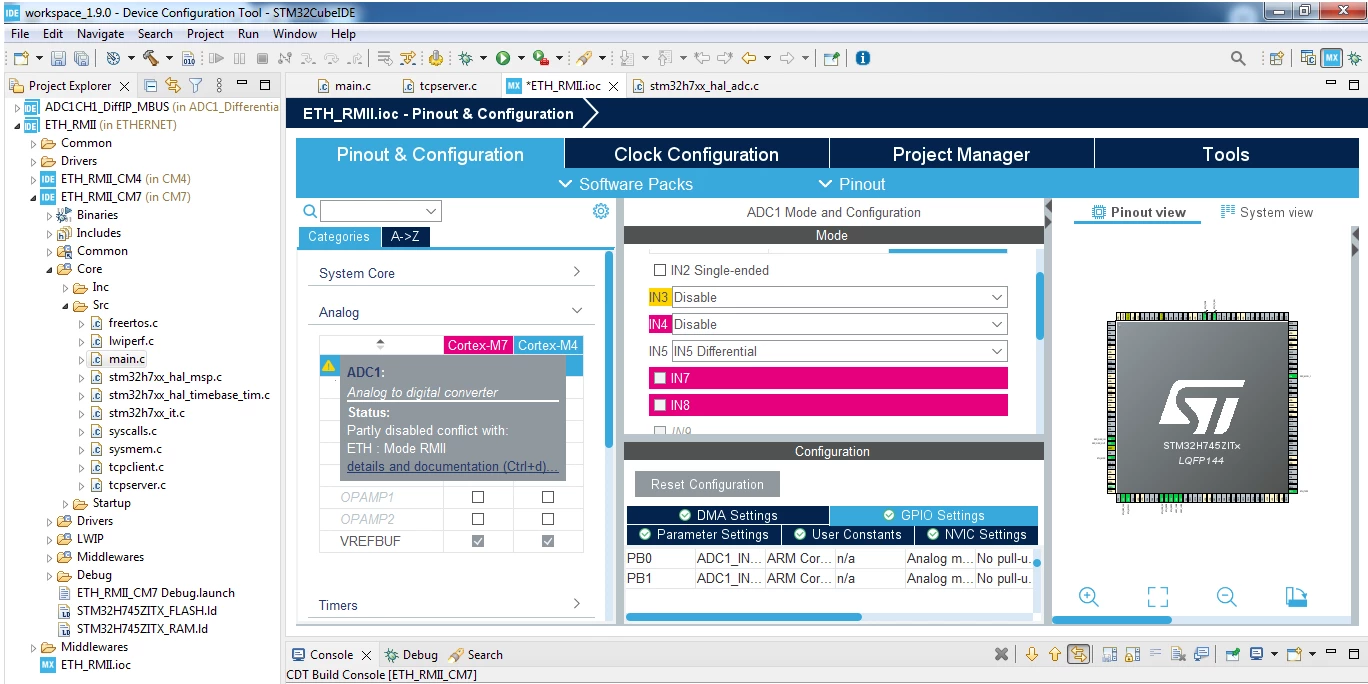Image resolution: width=1368 pixels, height=684 pixels.
Task: Click the gear settings icon in Categories panel
Action: (x=600, y=211)
